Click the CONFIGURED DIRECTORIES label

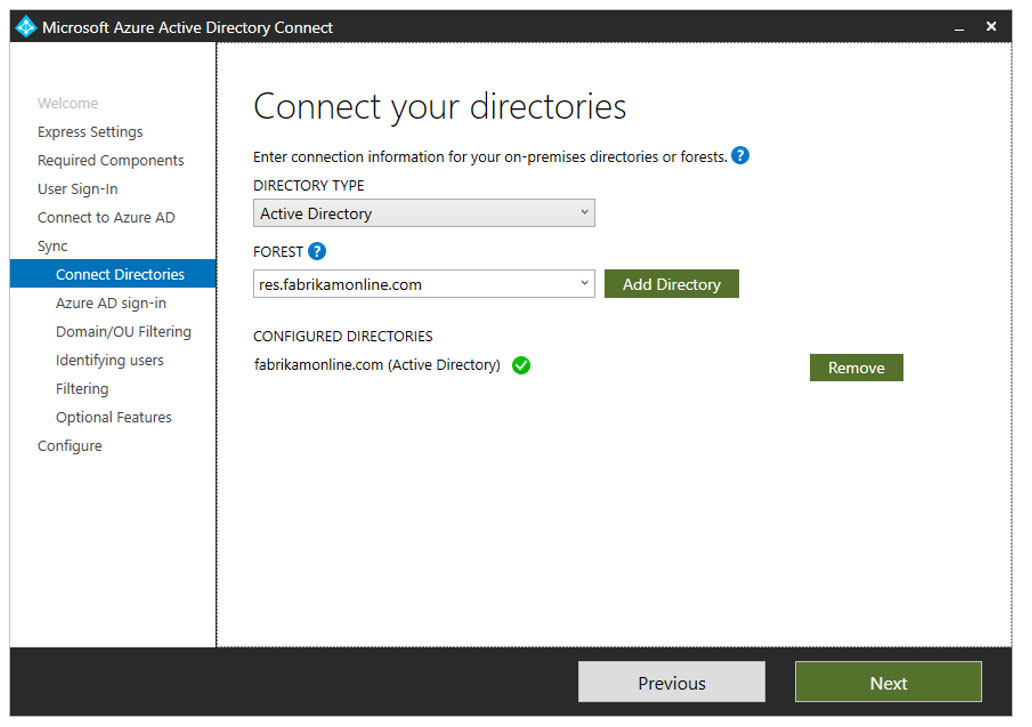(343, 336)
